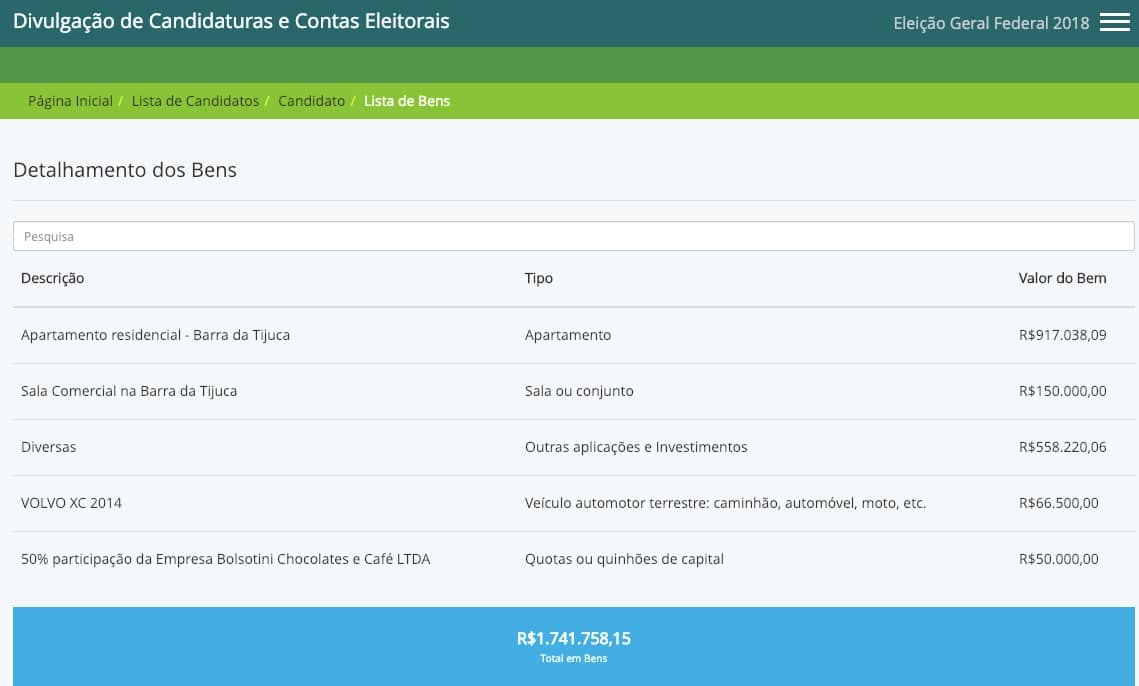Viewport: 1139px width, 686px height.
Task: Click value R$150.000,00
Action: 1062,391
